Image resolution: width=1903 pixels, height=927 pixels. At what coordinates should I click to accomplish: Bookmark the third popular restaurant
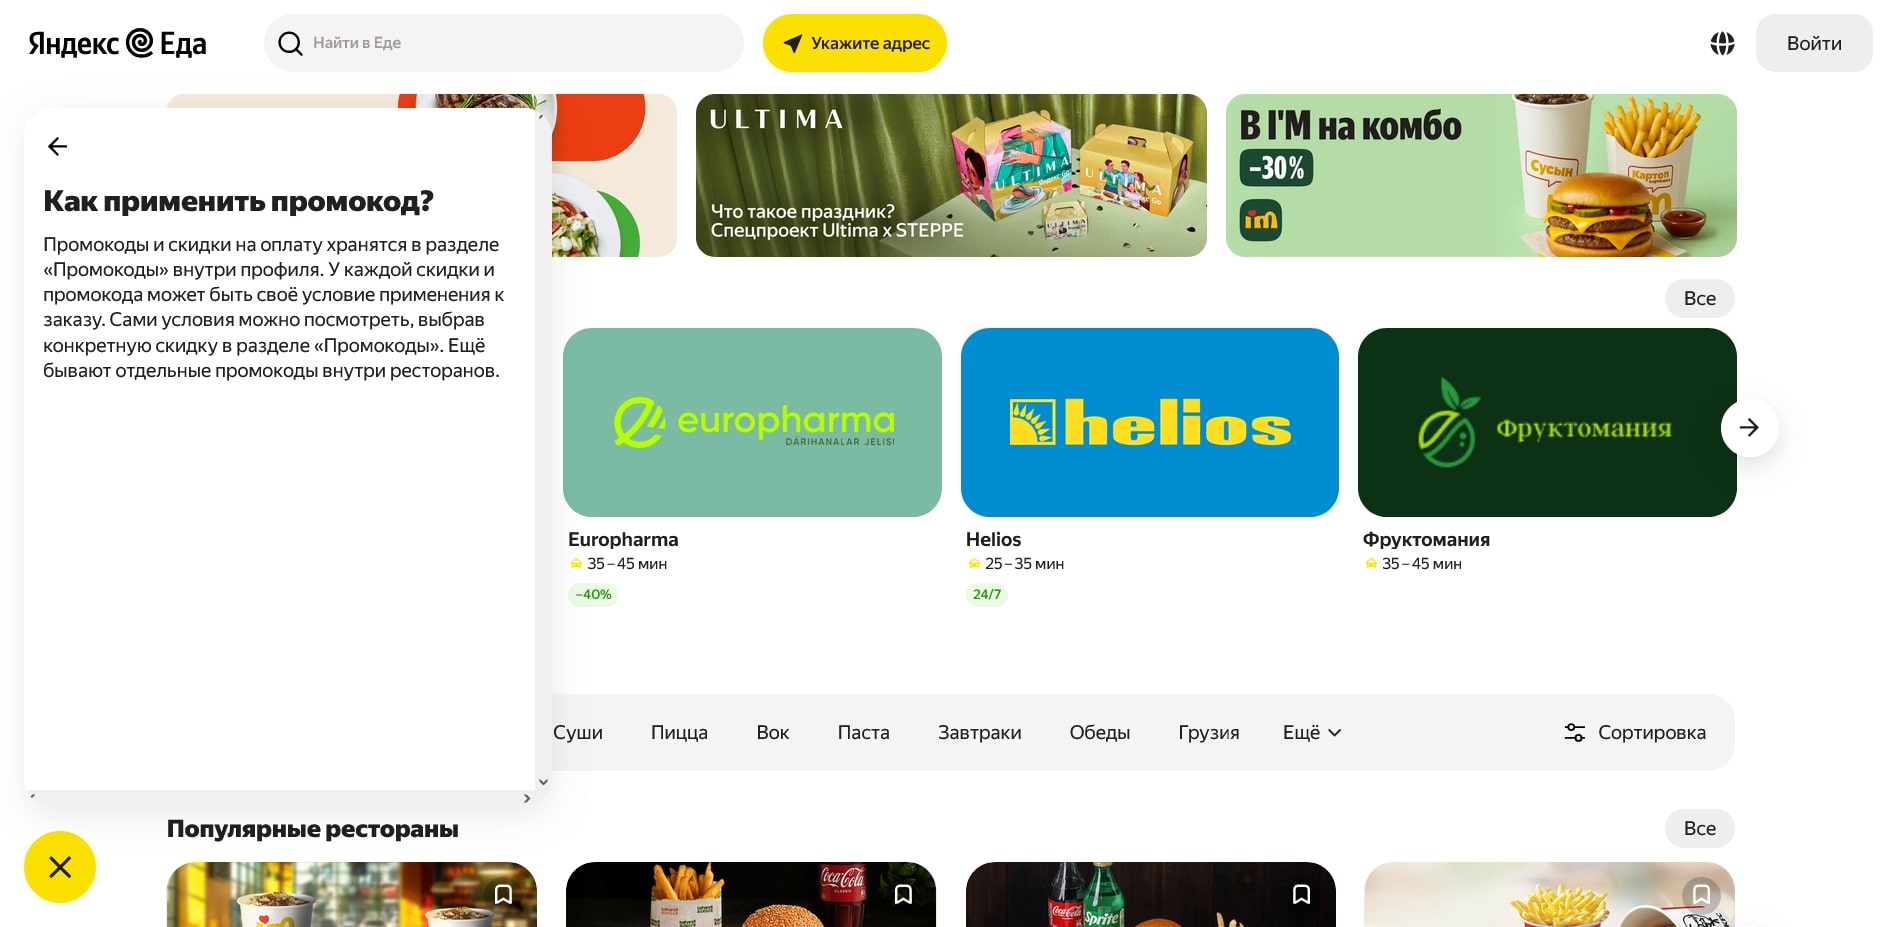1301,894
